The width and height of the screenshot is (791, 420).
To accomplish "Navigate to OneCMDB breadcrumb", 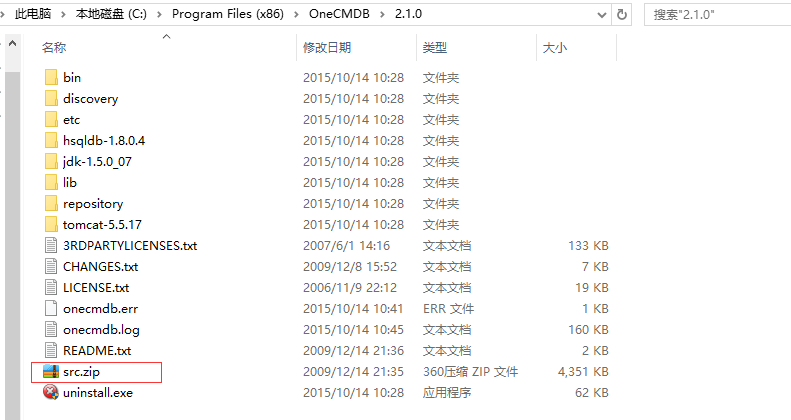I will [x=340, y=14].
